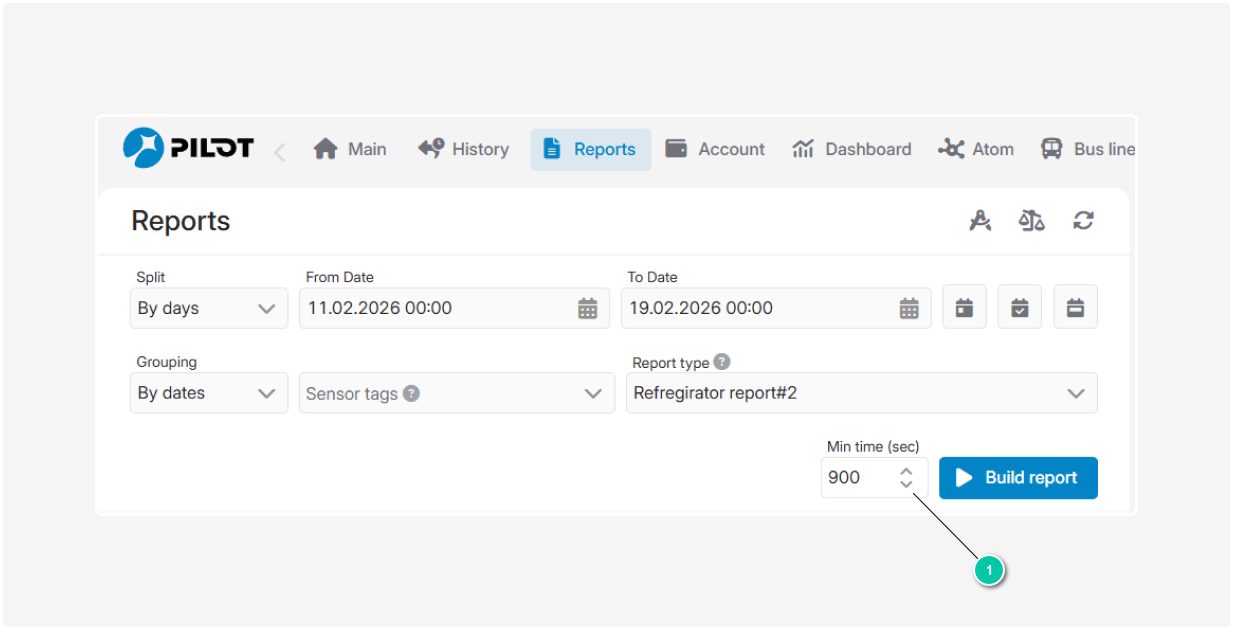1233x630 pixels.
Task: Click the Build report button
Action: coord(1018,478)
